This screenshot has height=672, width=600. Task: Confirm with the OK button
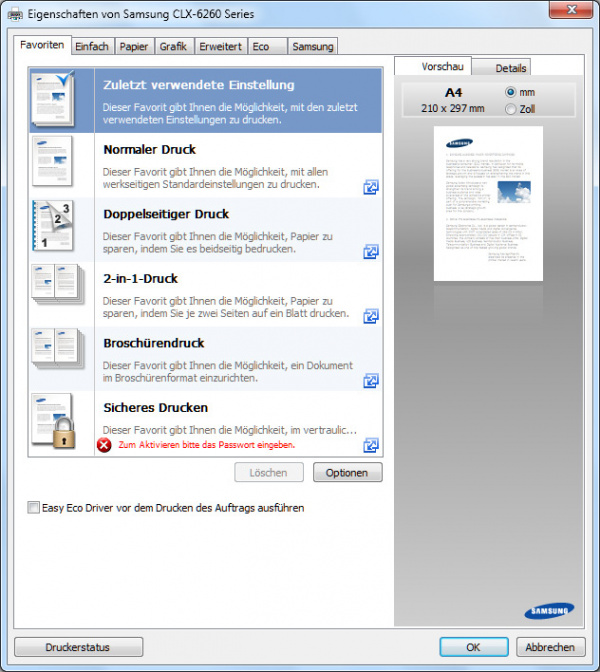[x=474, y=647]
